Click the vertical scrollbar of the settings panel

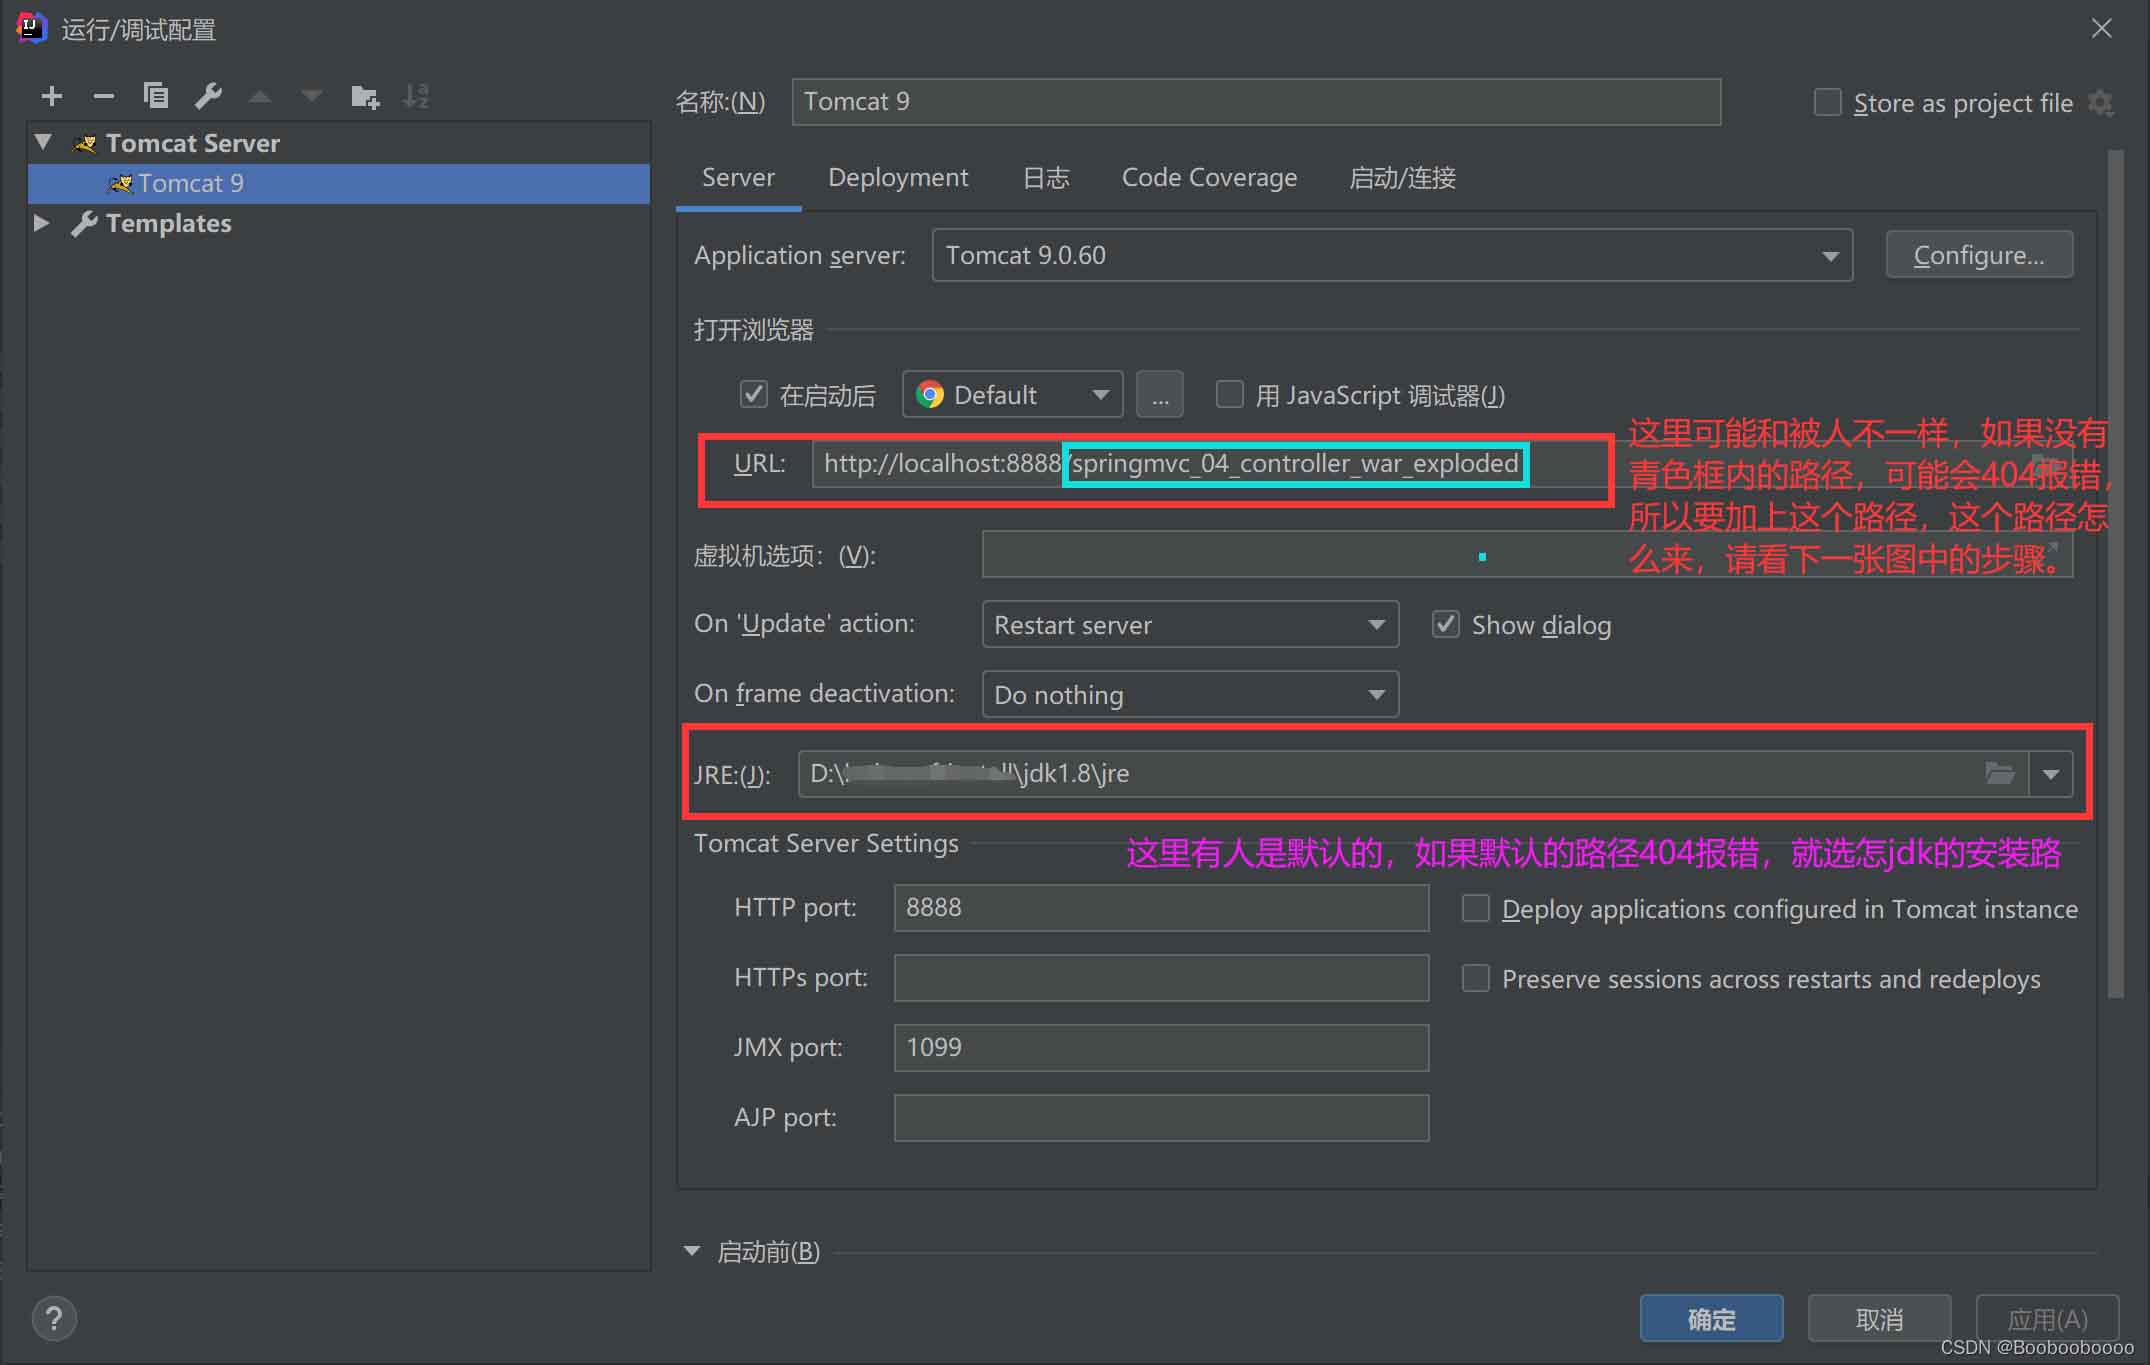[2115, 574]
